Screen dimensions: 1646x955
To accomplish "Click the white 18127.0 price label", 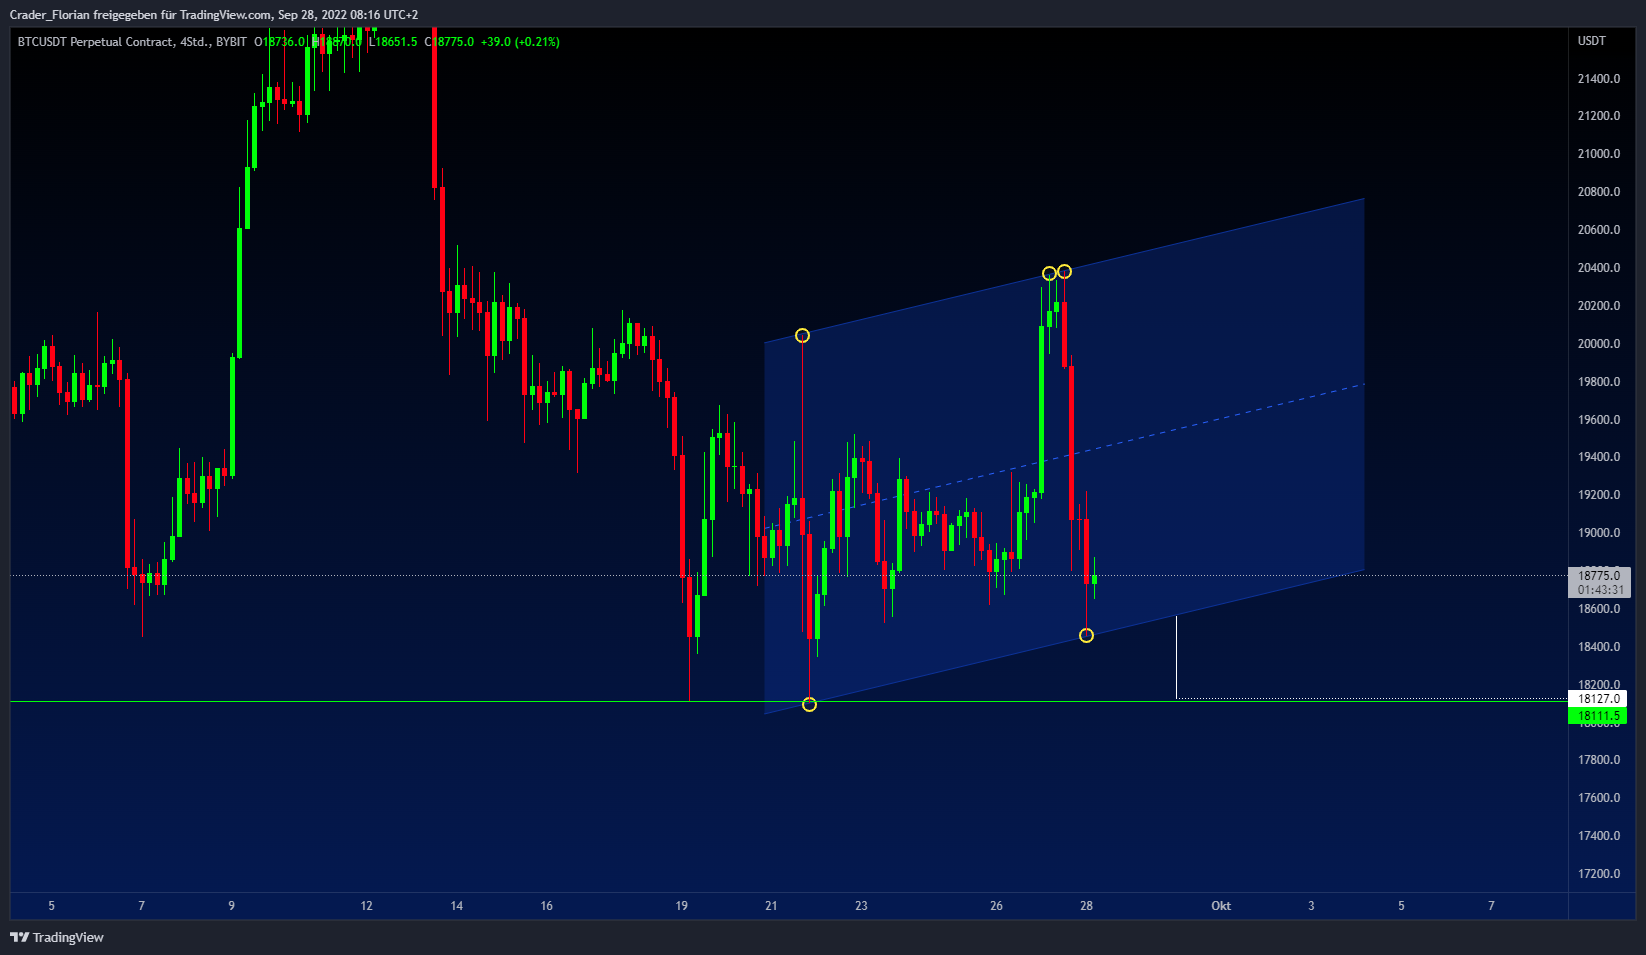I will [x=1598, y=699].
